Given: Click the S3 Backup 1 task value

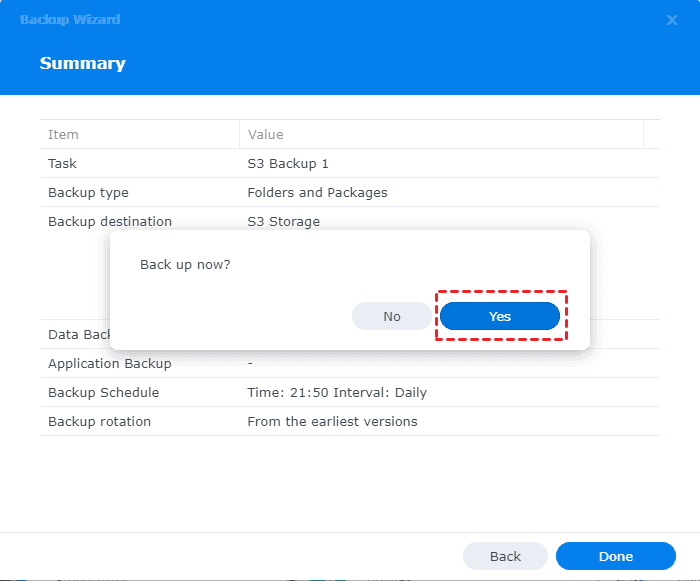Looking at the screenshot, I should 288,163.
